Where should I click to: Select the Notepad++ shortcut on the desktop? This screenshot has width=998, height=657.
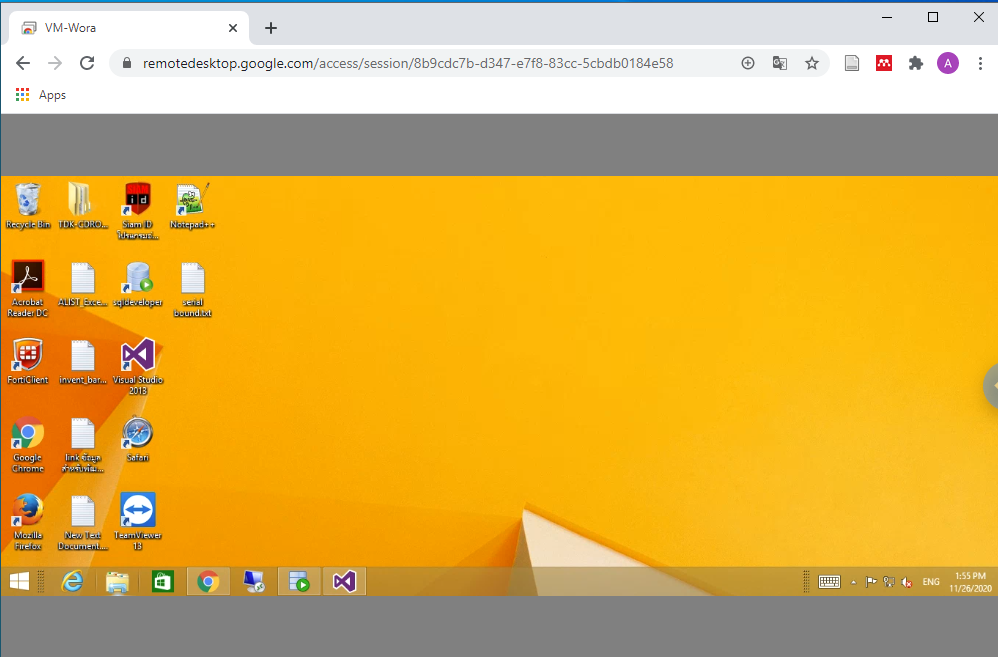192,200
